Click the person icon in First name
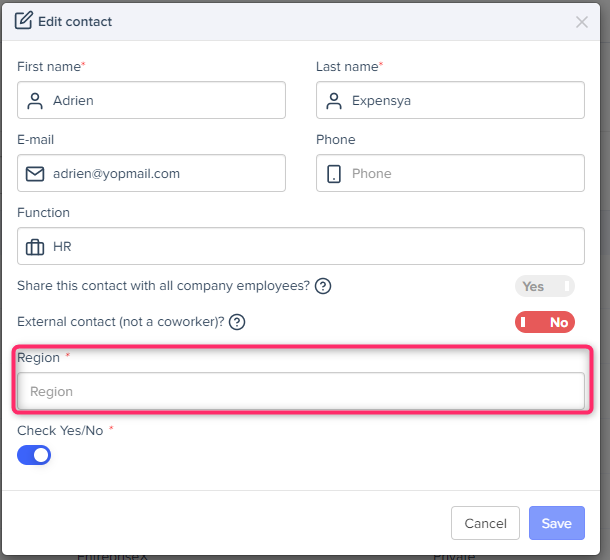The width and height of the screenshot is (610, 560). tap(35, 100)
